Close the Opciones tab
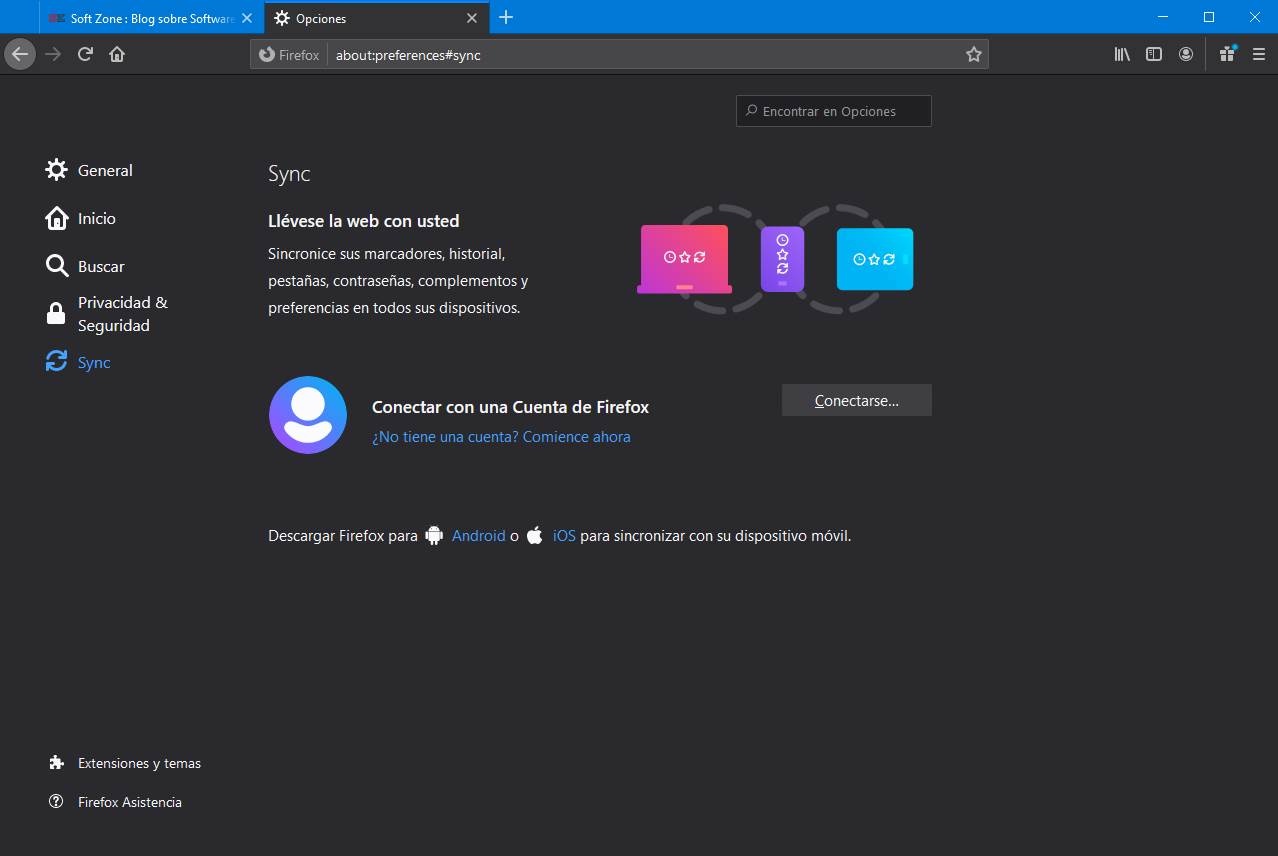 point(472,18)
